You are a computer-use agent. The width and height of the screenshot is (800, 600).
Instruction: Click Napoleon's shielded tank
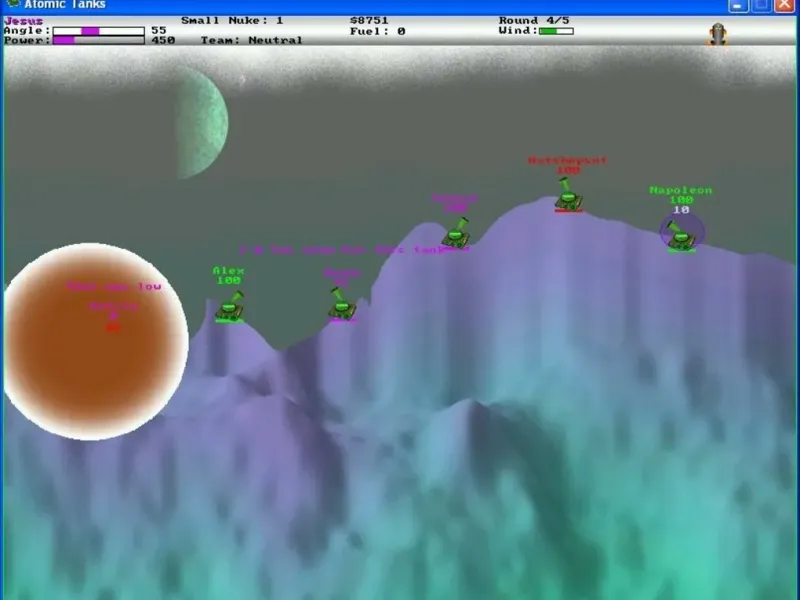[x=682, y=235]
